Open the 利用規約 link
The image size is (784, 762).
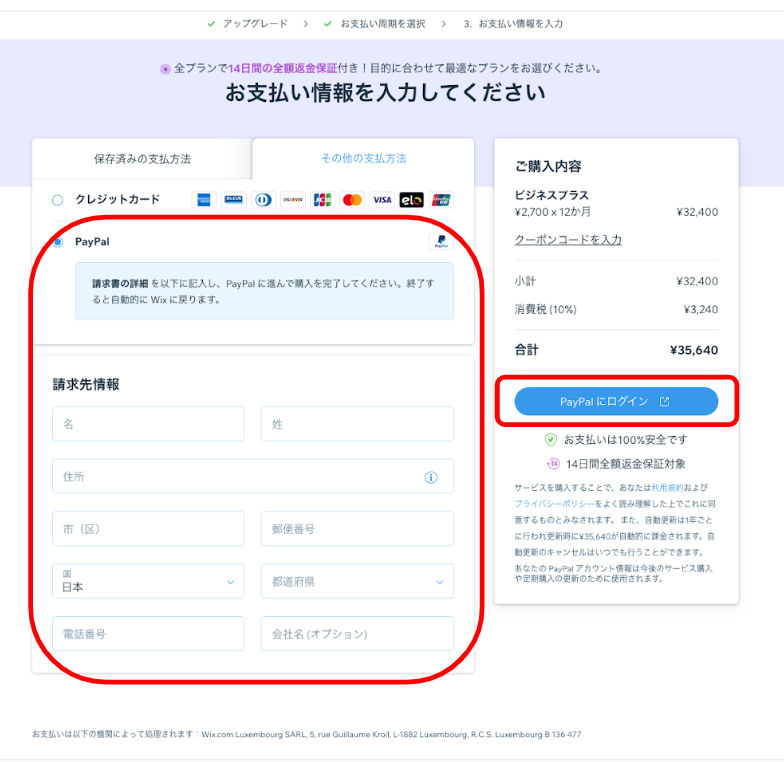pyautogui.click(x=667, y=488)
